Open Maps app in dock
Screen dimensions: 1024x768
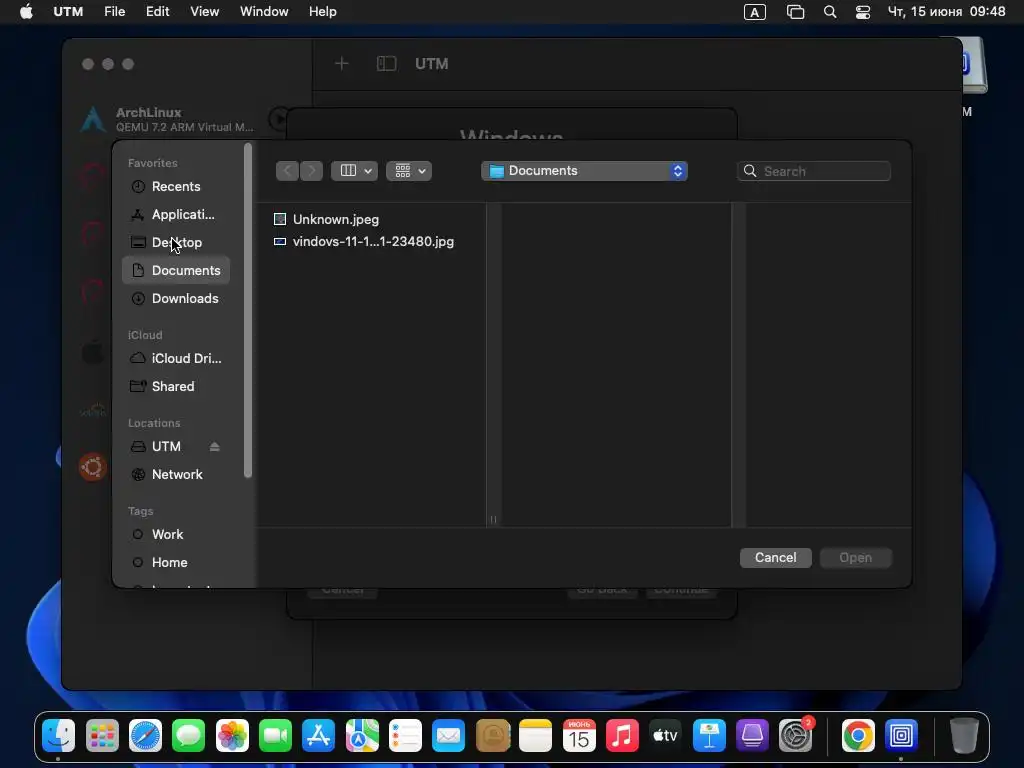point(362,736)
